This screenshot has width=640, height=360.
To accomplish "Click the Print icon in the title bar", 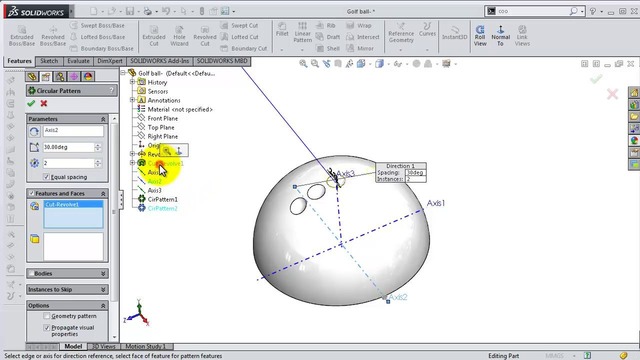I will [147, 11].
